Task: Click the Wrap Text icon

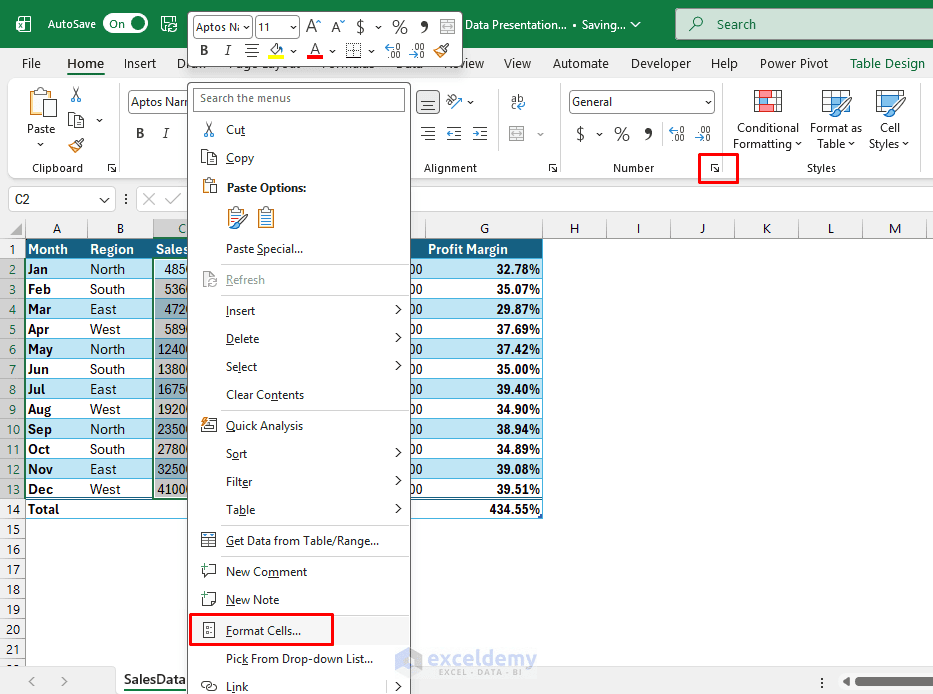Action: click(x=518, y=102)
